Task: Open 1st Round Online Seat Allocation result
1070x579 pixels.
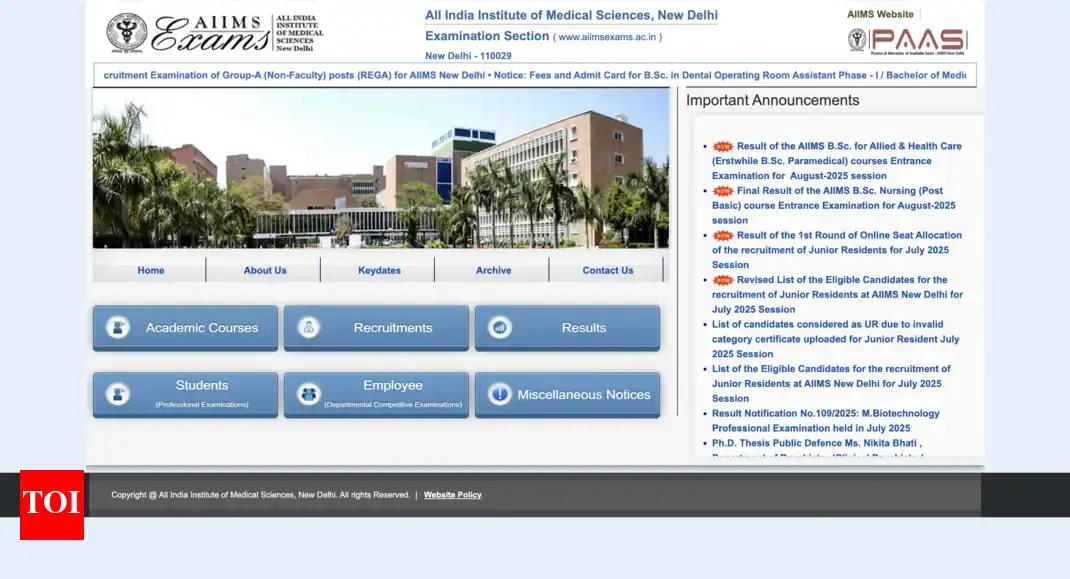Action: [837, 250]
